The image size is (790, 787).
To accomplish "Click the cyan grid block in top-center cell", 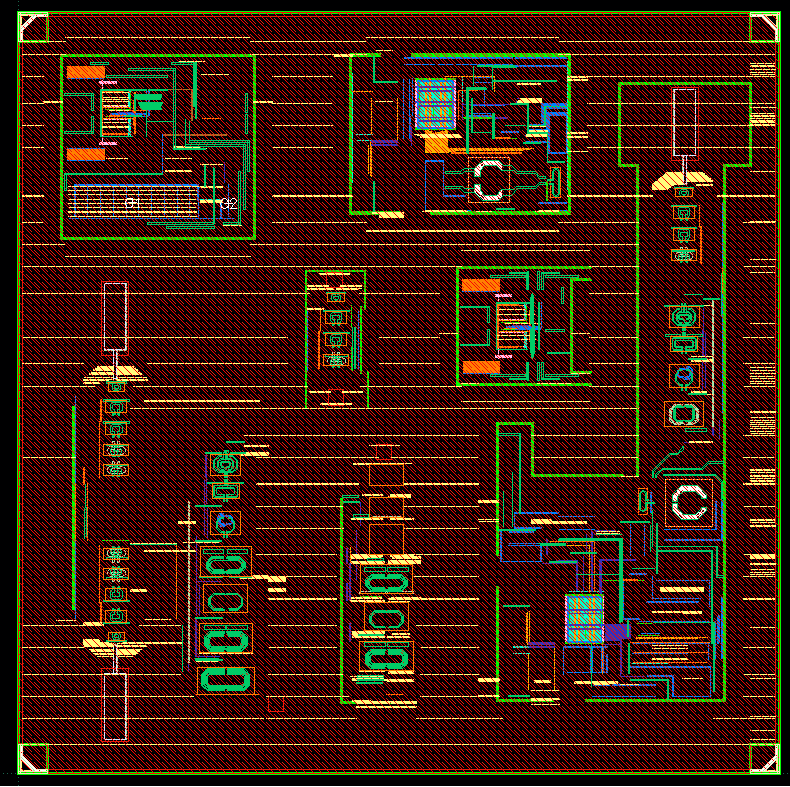I will click(435, 103).
